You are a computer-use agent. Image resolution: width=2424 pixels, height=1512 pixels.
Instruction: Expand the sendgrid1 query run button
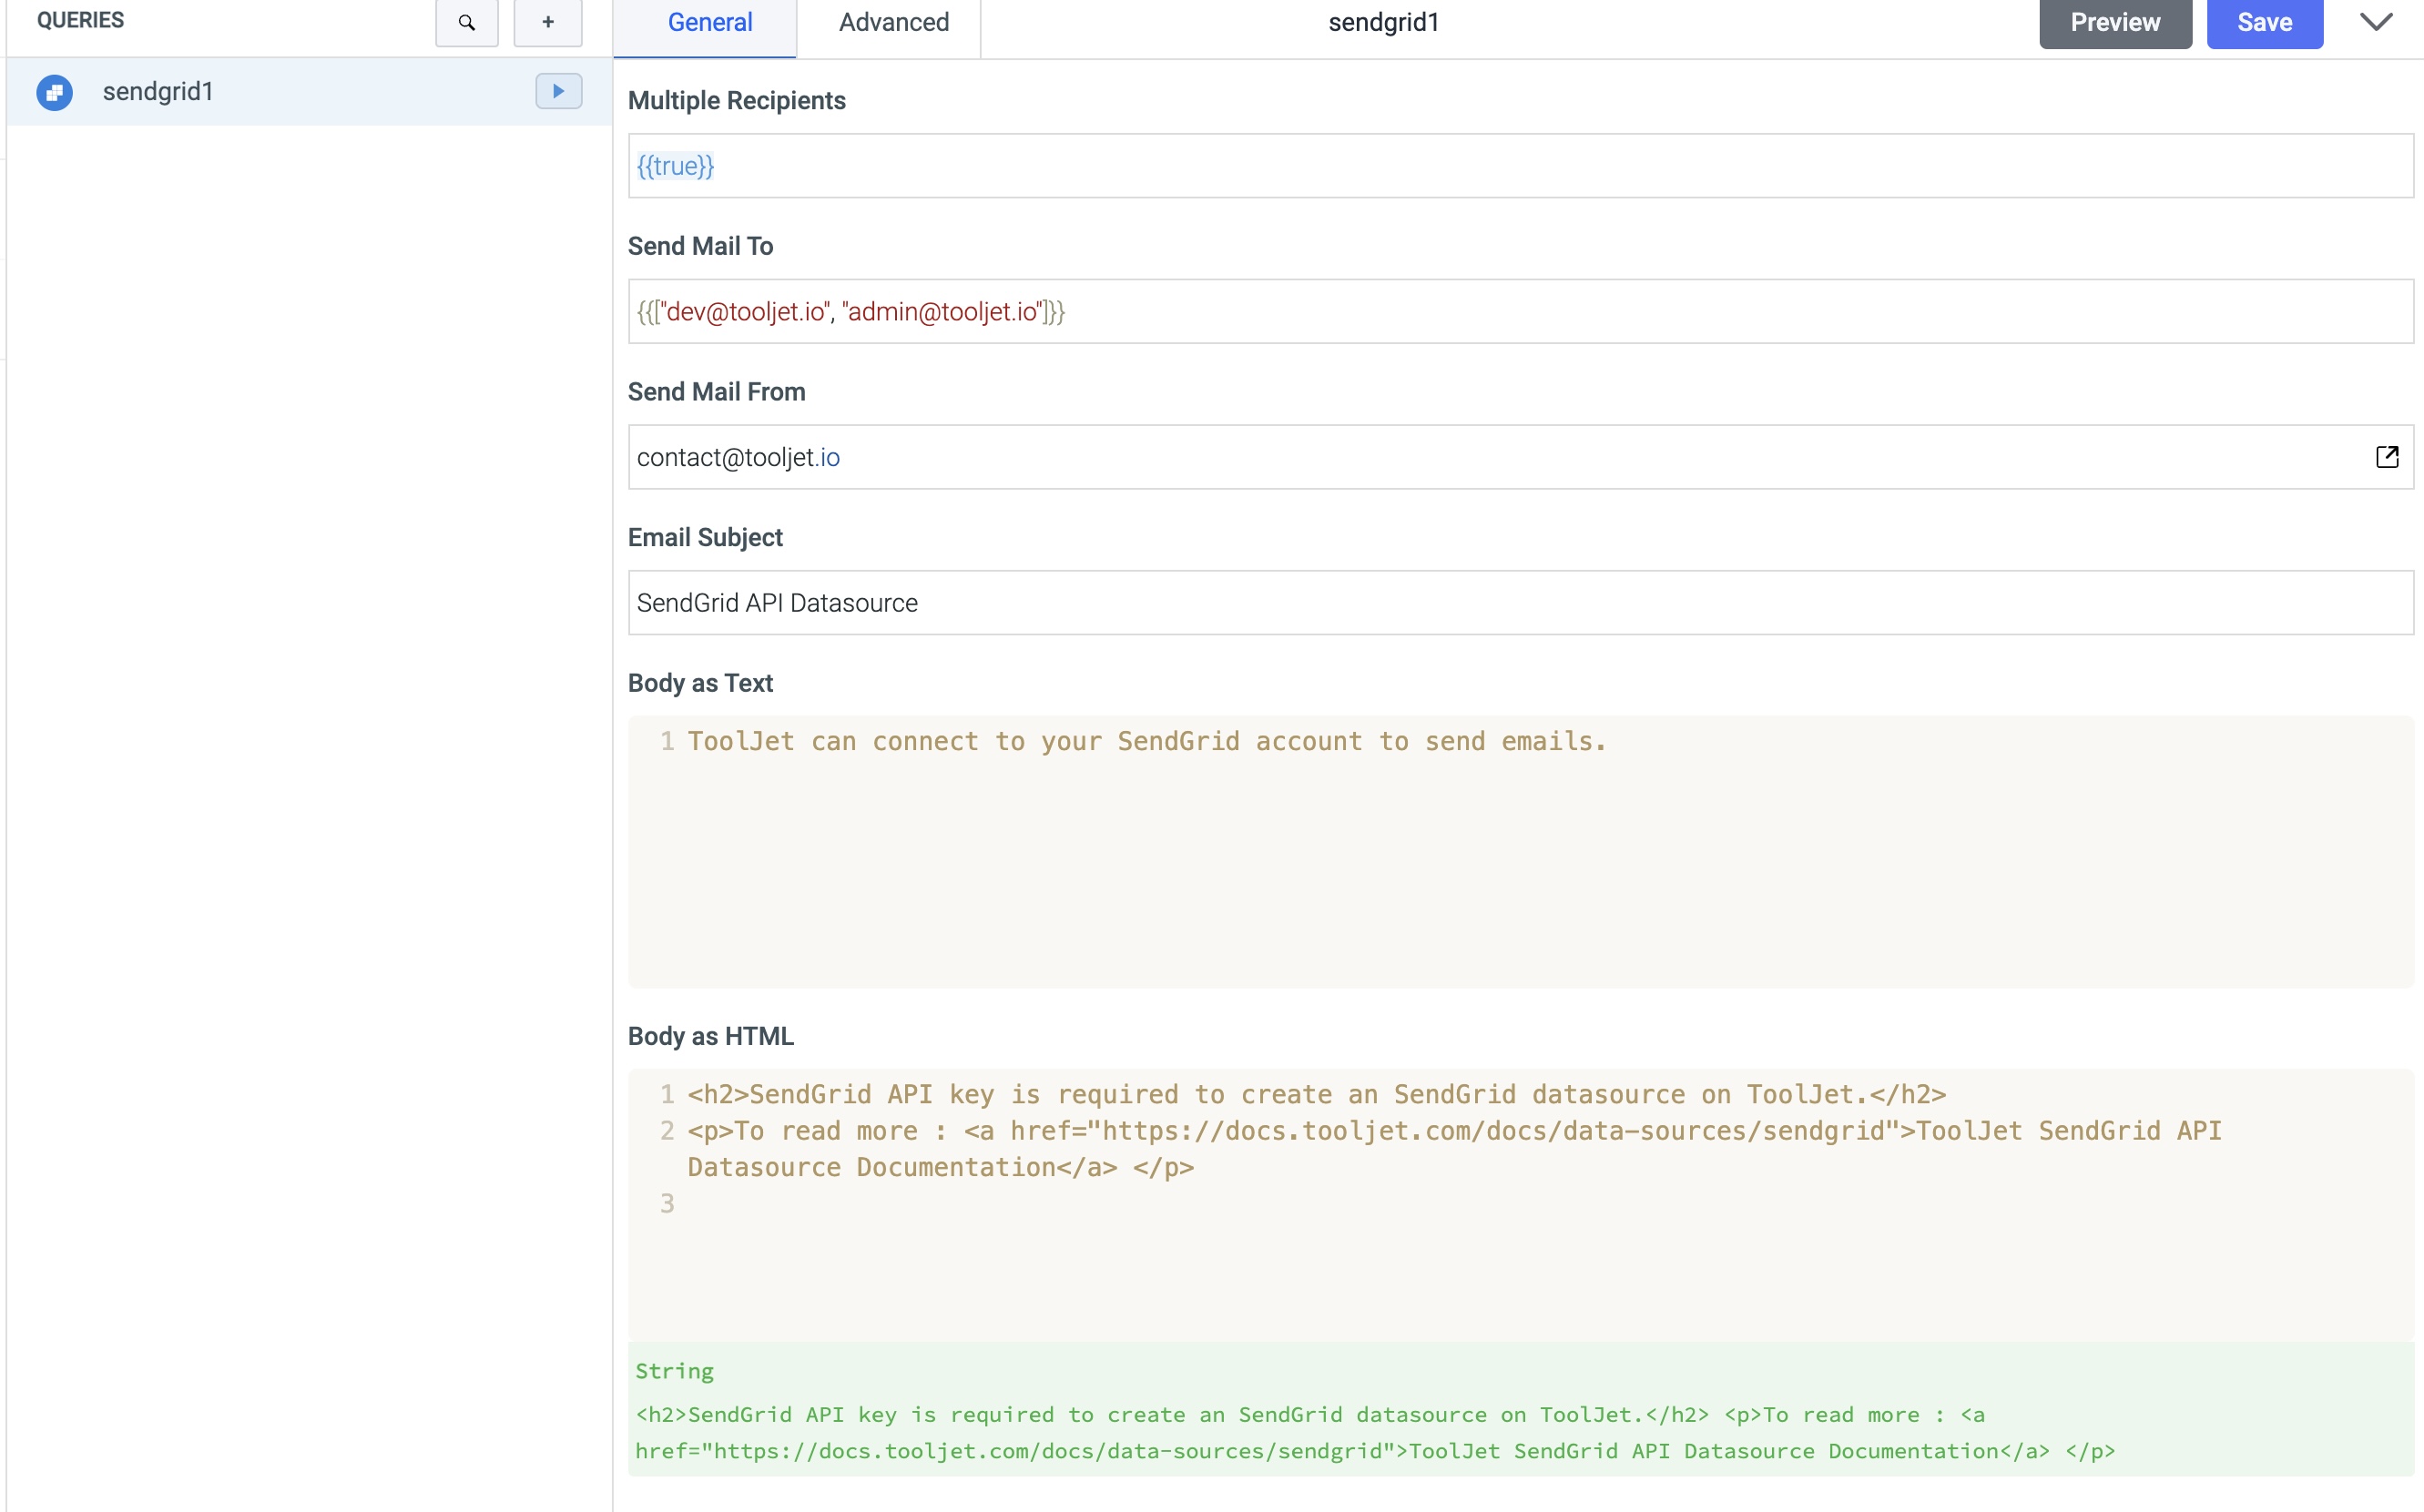[x=557, y=91]
